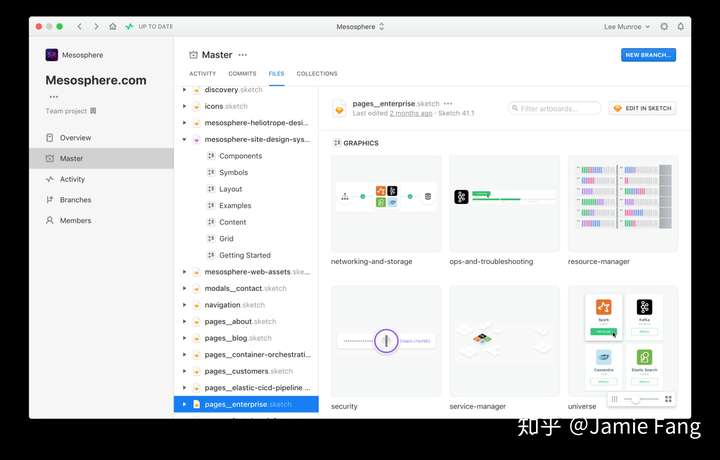Open the service-manager artboard thumbnail

click(505, 341)
